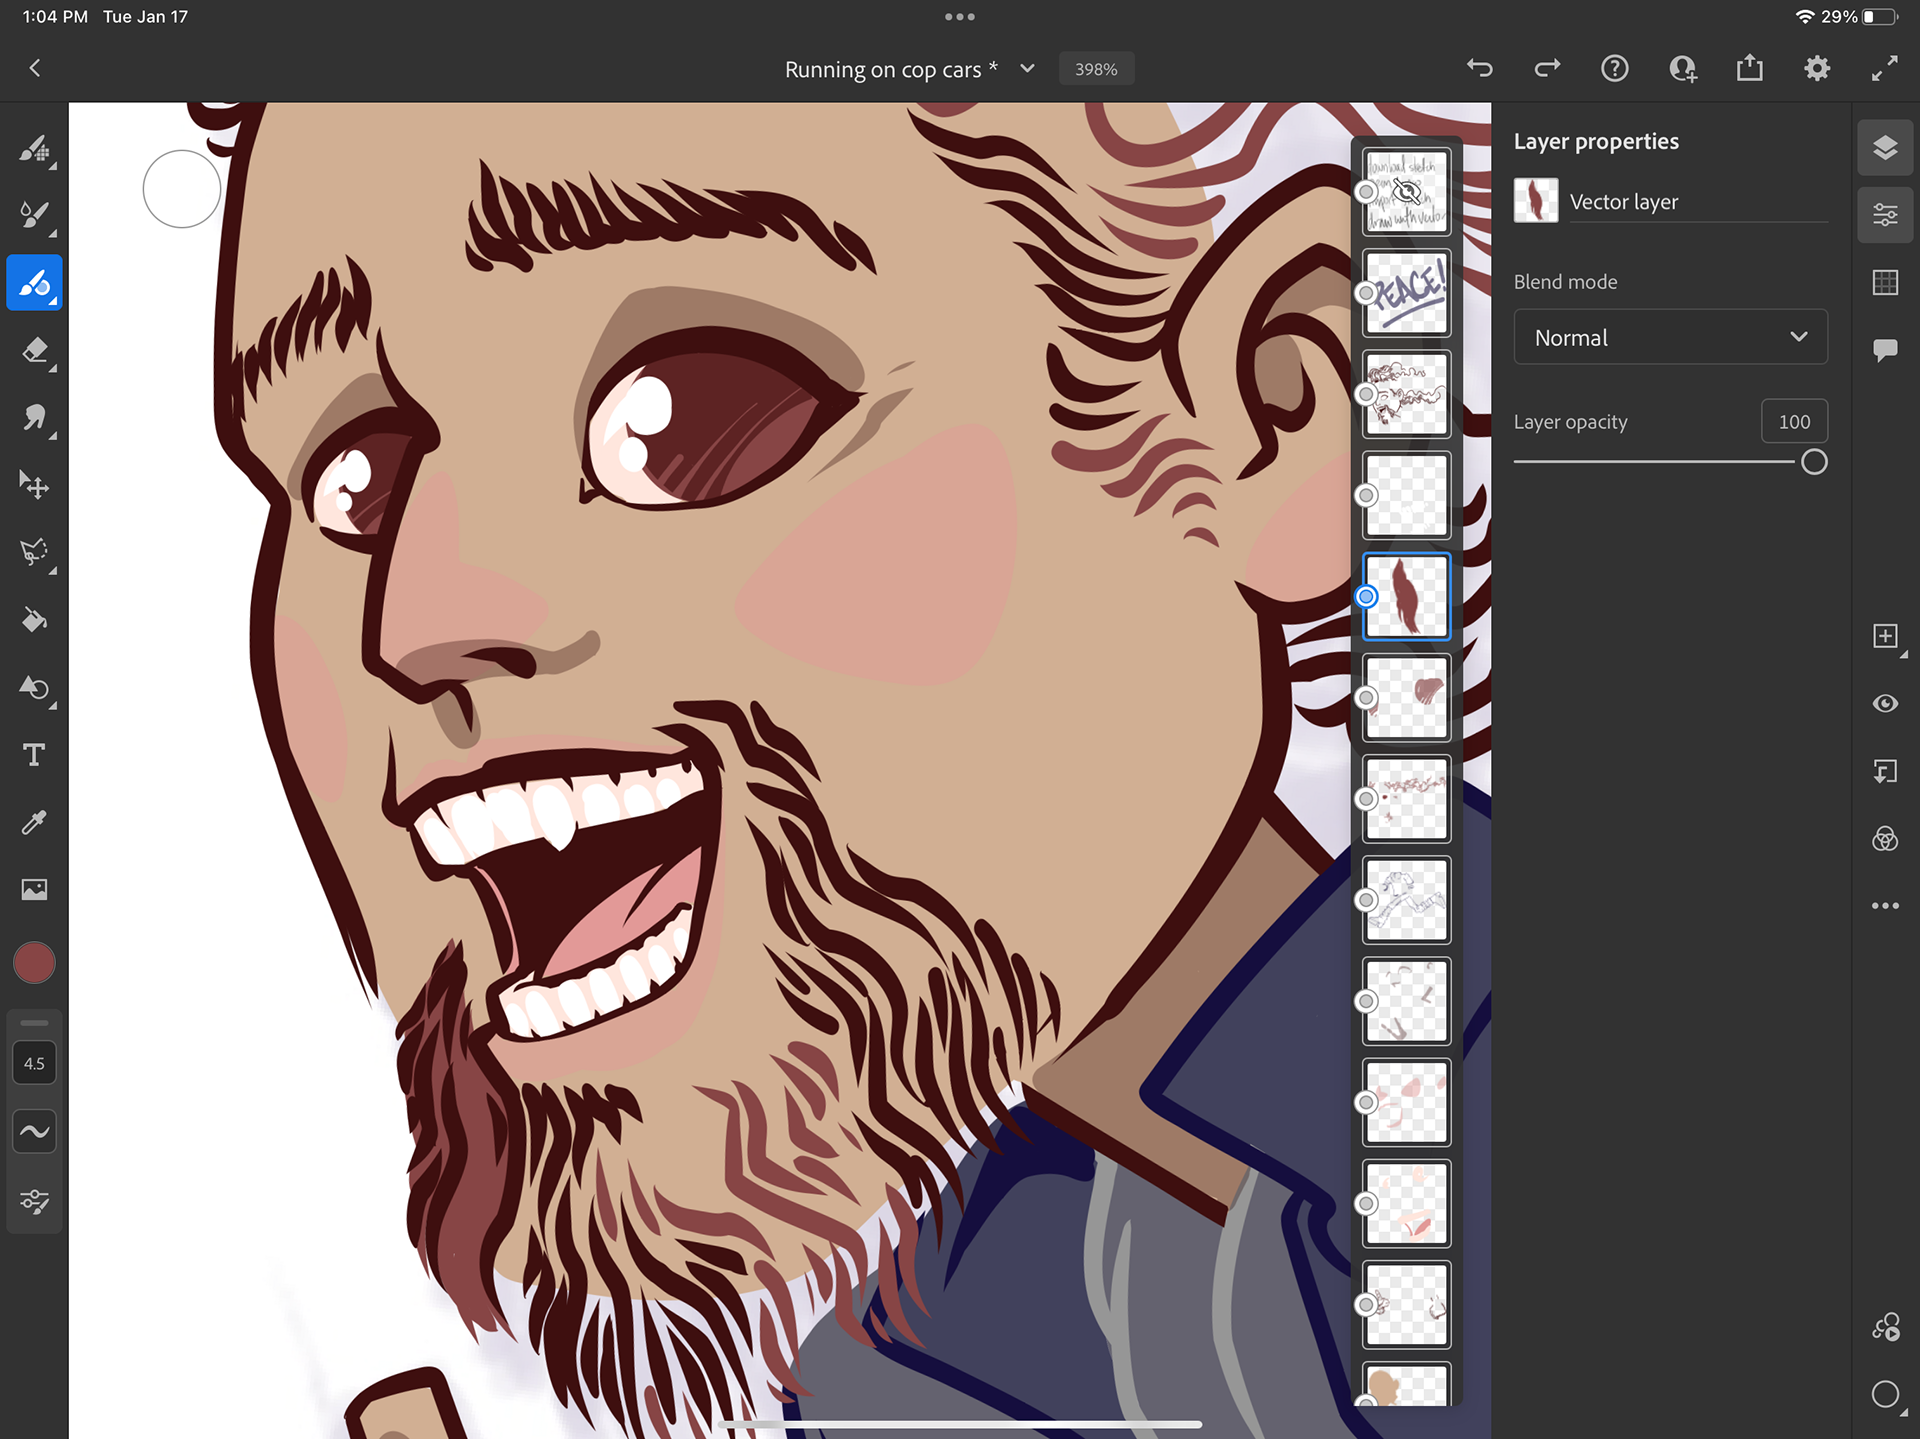Select the active Vector brush tool

point(35,283)
